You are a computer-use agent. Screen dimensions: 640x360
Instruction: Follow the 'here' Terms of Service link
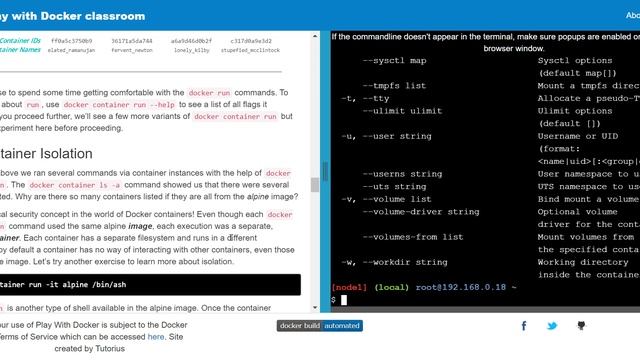pyautogui.click(x=156, y=337)
